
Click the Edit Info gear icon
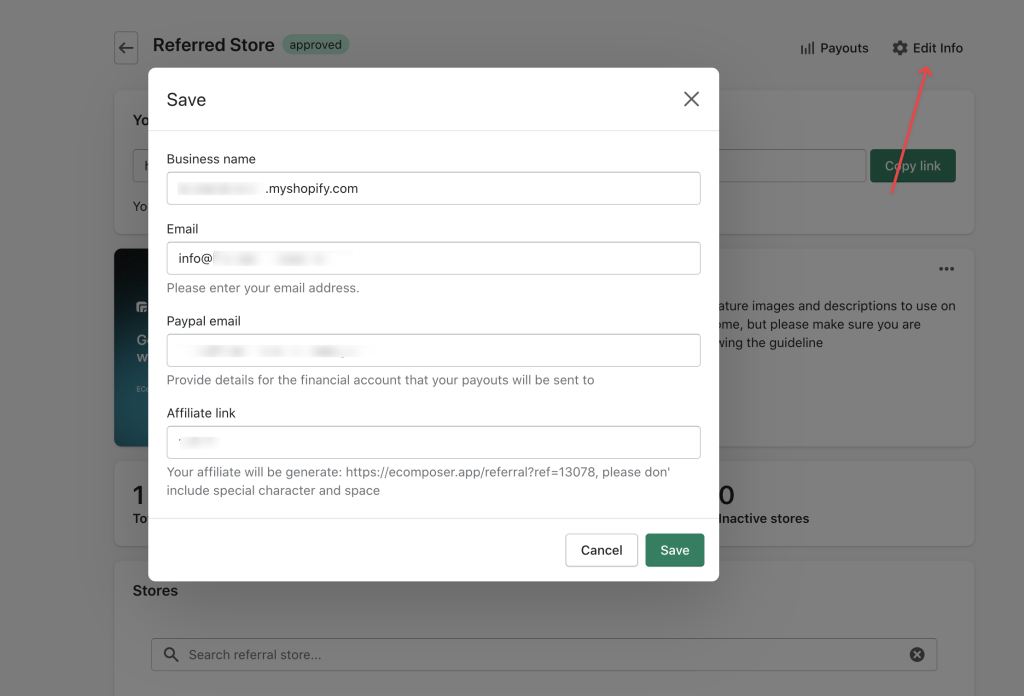[x=900, y=48]
